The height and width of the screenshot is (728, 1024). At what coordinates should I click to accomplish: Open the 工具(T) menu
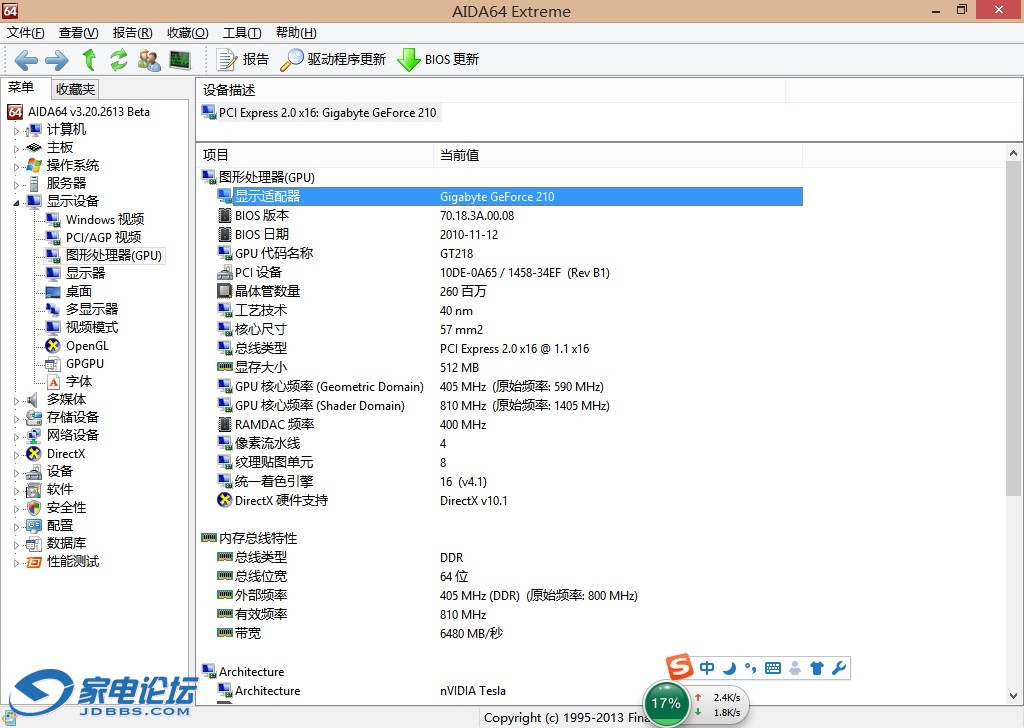241,33
